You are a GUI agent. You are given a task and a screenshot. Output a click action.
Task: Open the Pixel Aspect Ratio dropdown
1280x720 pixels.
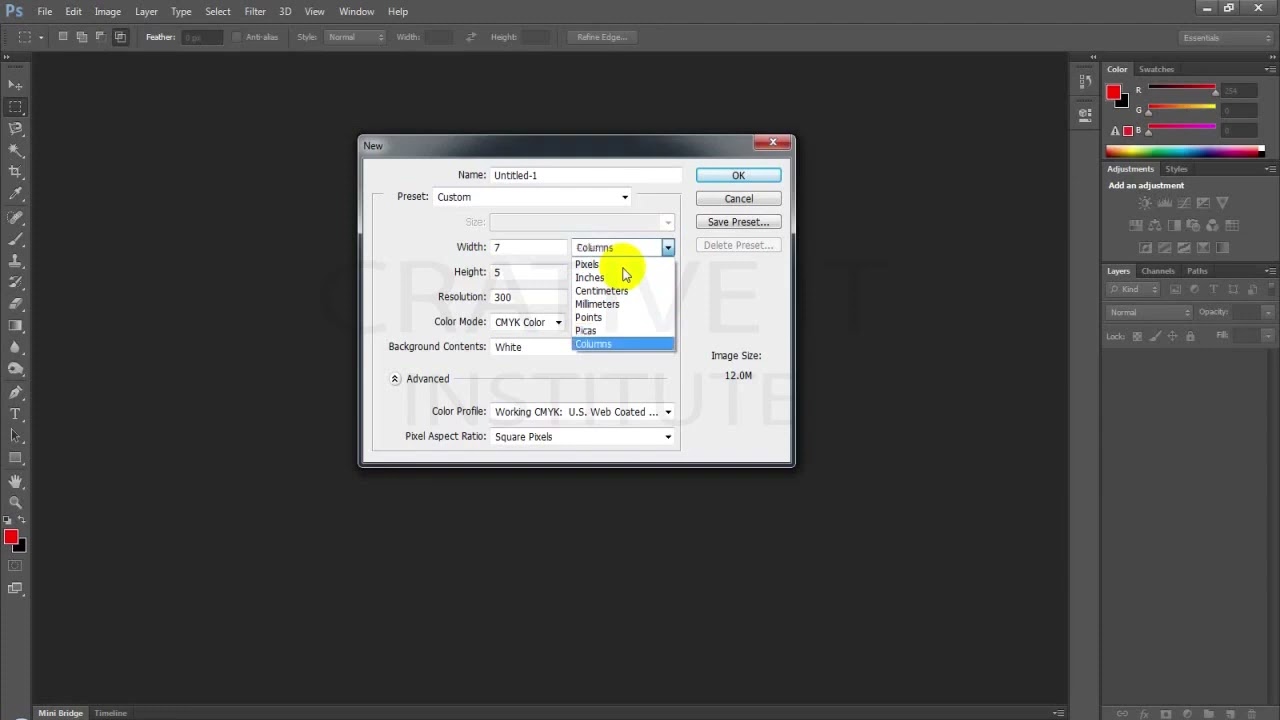[582, 437]
